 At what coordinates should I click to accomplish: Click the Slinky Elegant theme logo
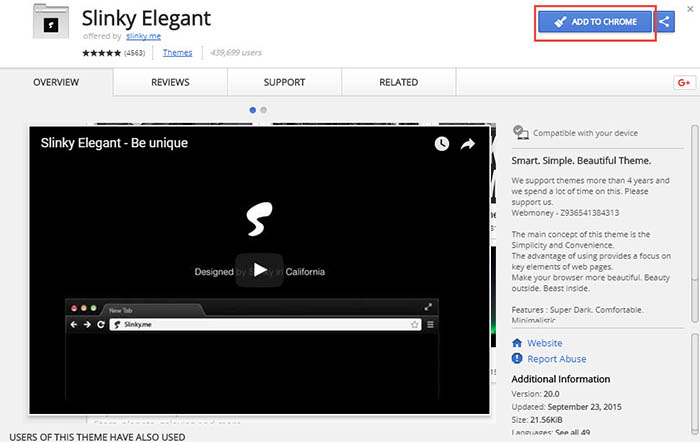point(51,21)
